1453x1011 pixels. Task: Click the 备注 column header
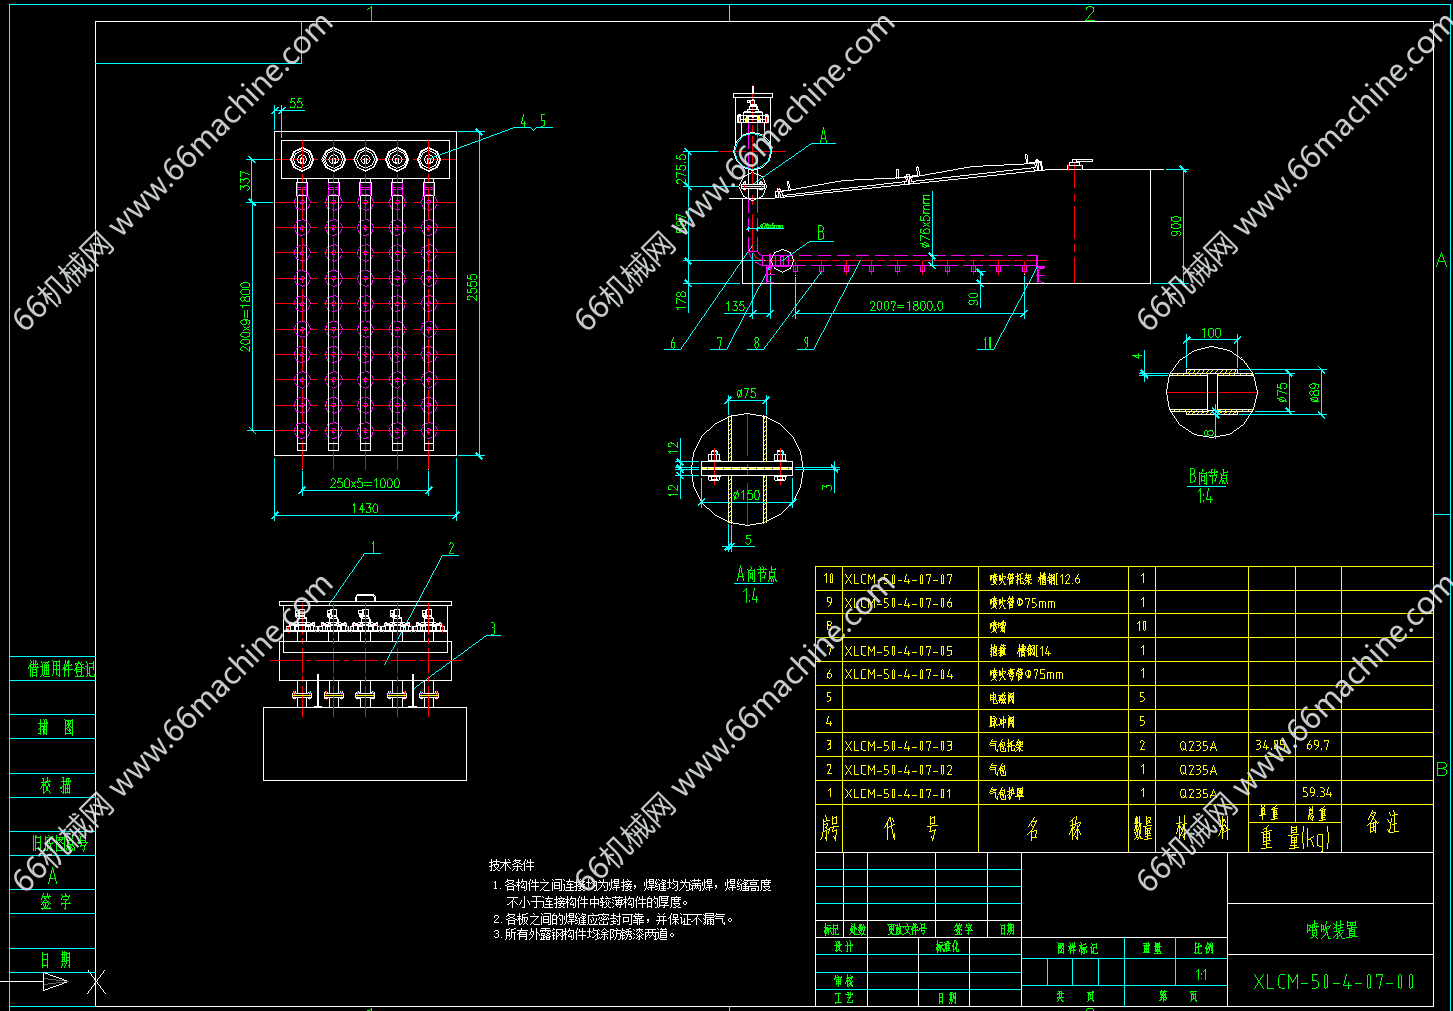pos(1383,823)
